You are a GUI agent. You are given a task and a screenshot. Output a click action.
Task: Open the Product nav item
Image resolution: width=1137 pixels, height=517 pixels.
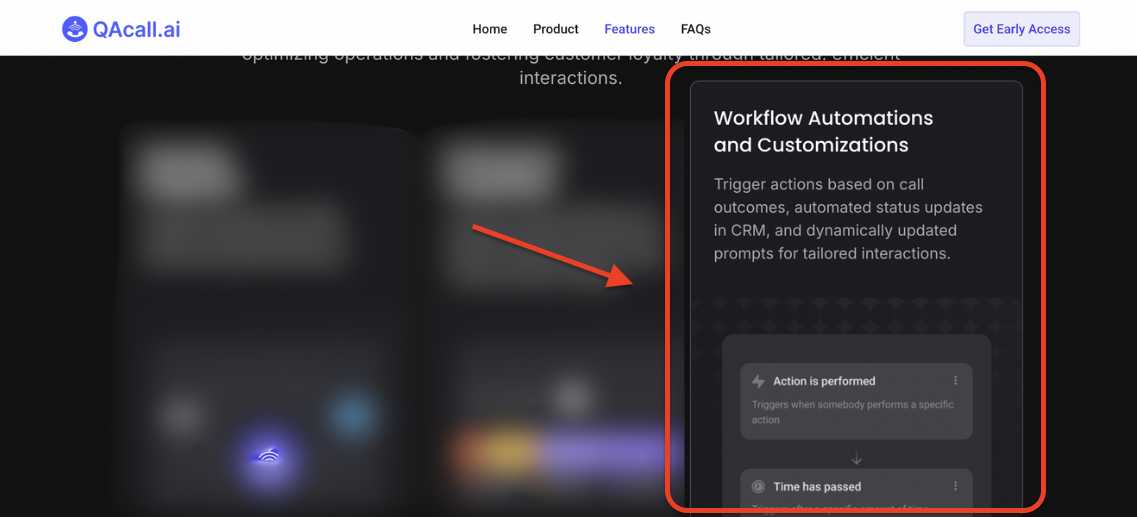click(555, 29)
